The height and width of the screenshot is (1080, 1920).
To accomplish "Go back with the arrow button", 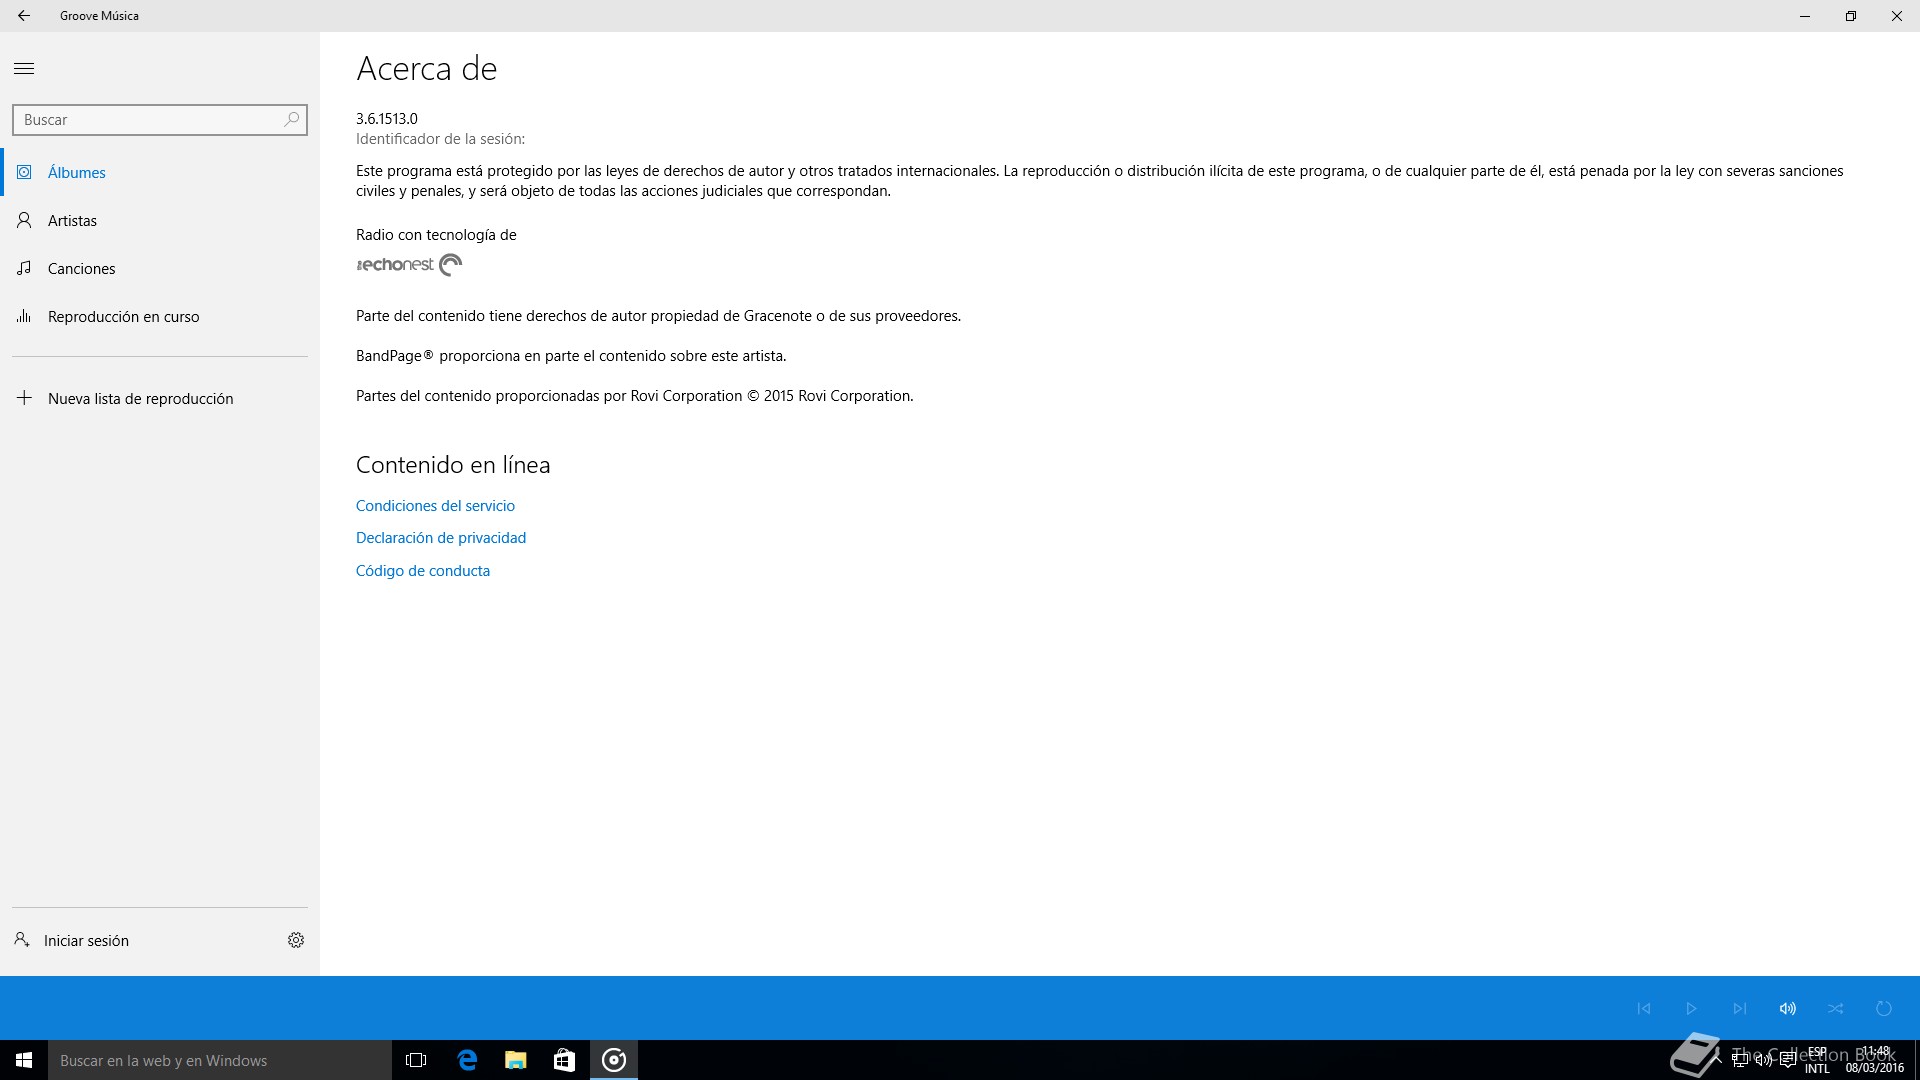I will point(24,16).
